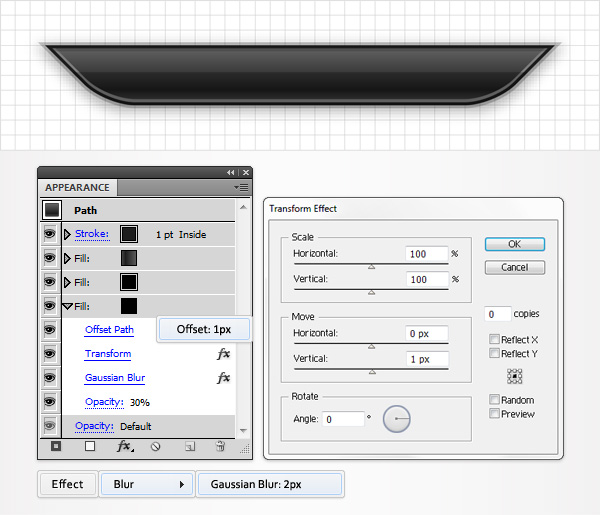This screenshot has height=515, width=600.
Task: Toggle visibility of Default Opacity row
Action: 50,425
